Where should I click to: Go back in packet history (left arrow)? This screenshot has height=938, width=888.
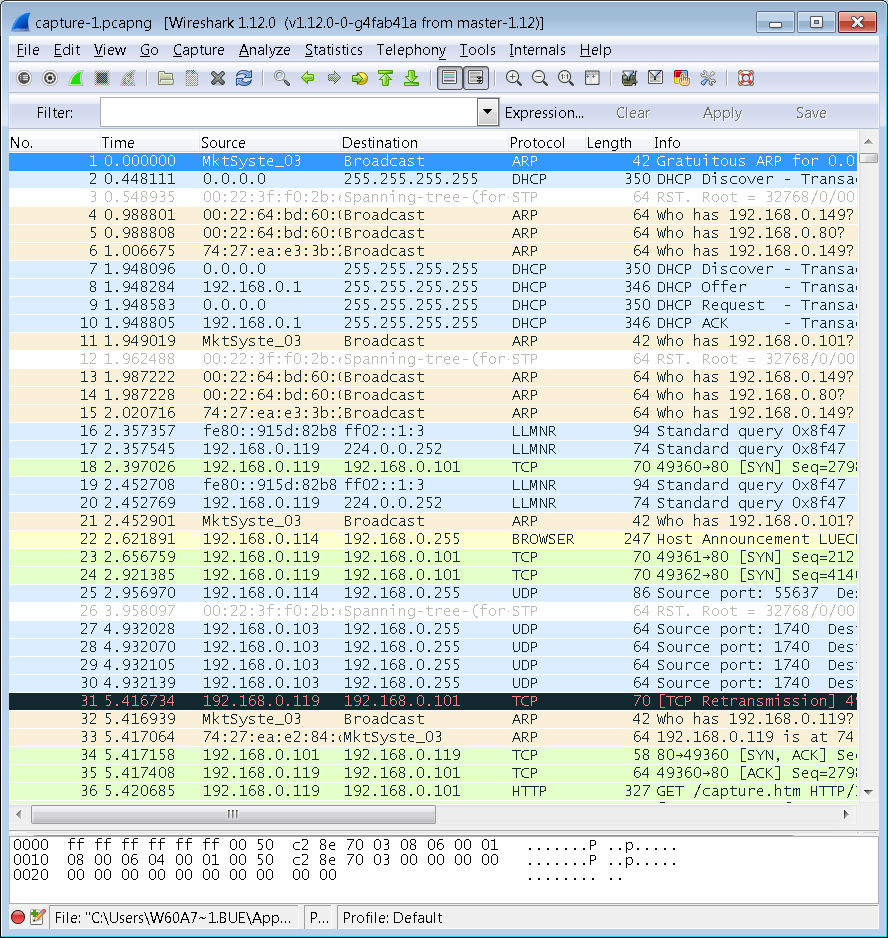[308, 78]
